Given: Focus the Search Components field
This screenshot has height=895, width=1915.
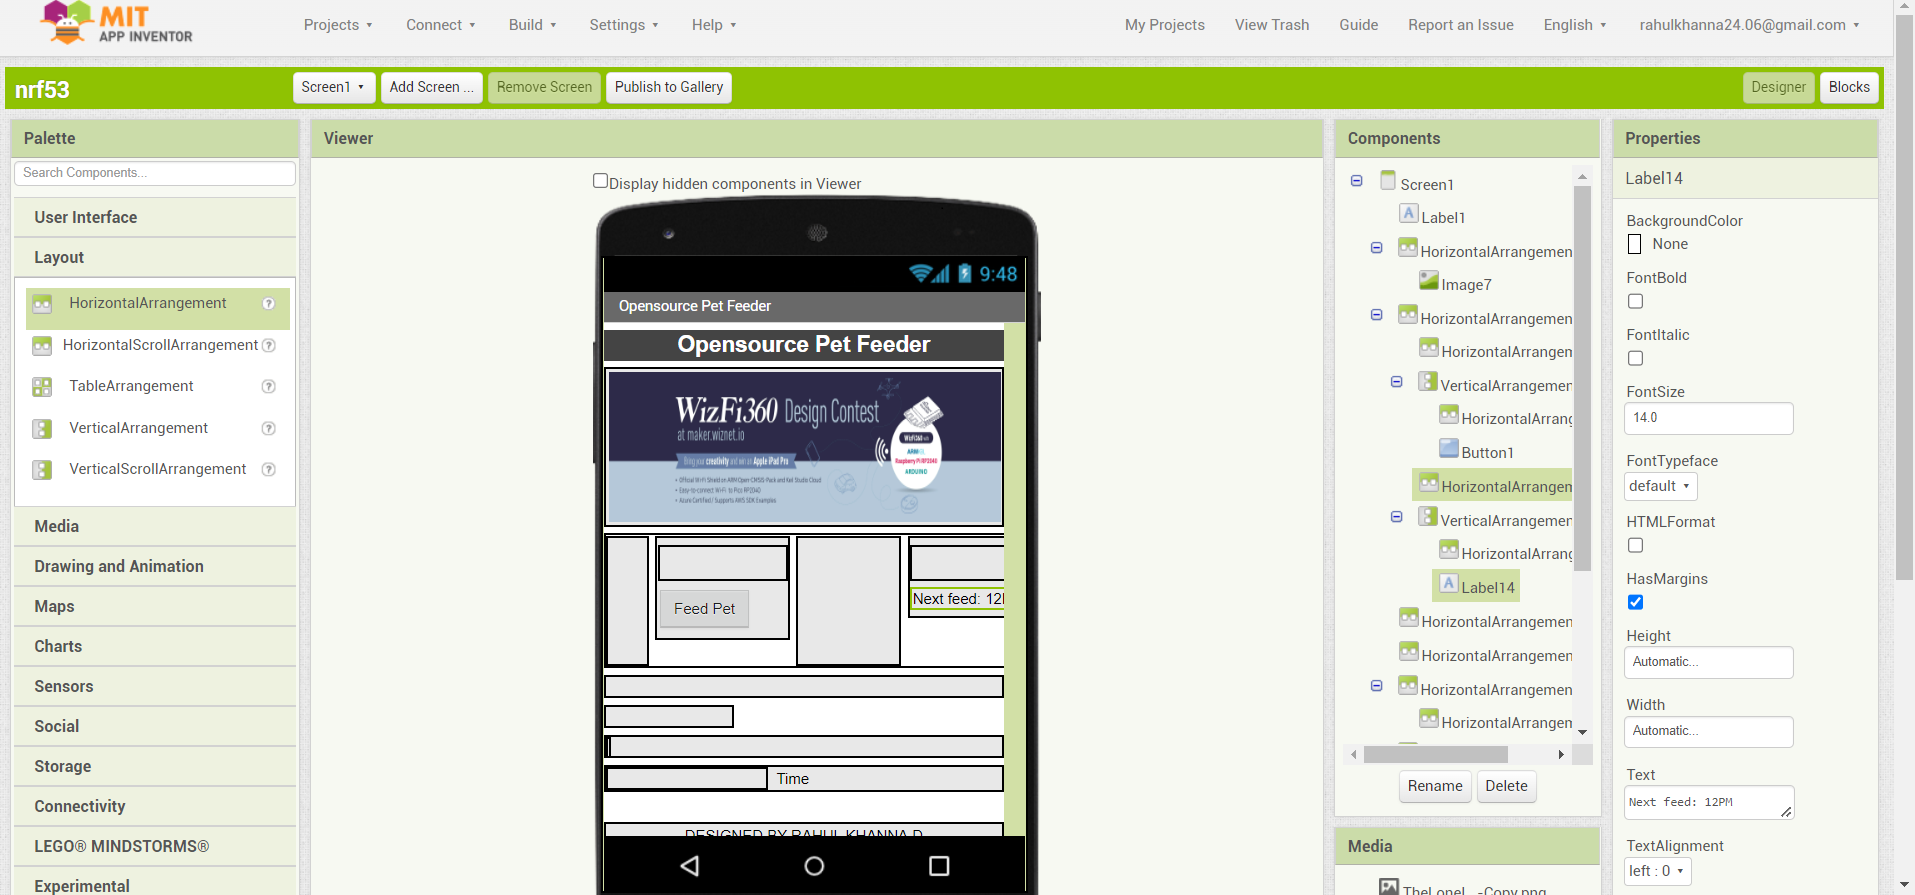Looking at the screenshot, I should tap(155, 173).
